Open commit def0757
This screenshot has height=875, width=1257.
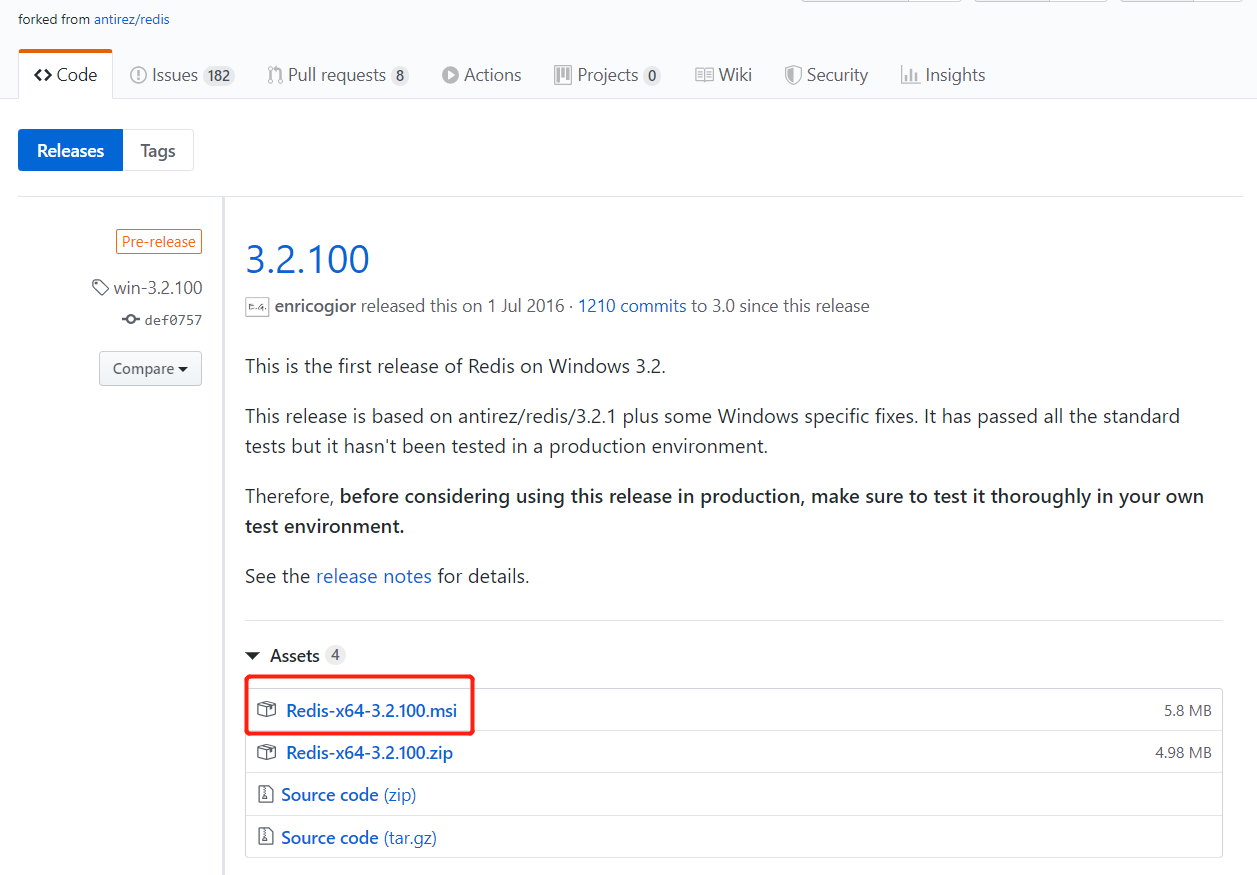[x=173, y=320]
